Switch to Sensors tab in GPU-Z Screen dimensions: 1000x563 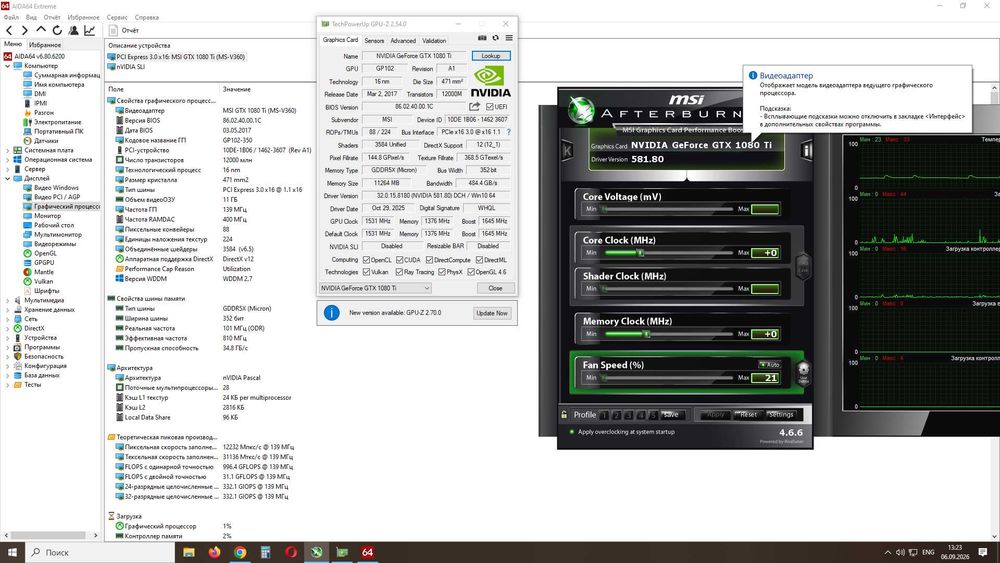coord(374,40)
